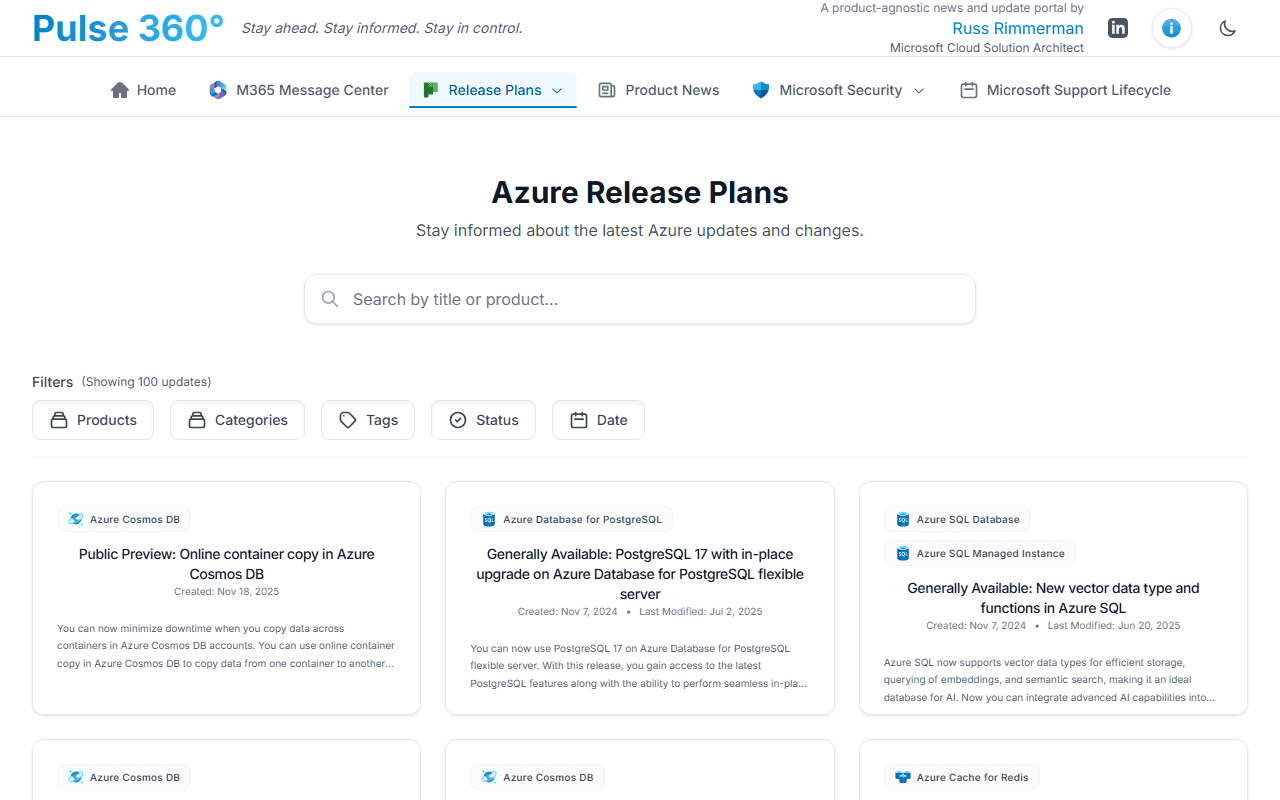Click the Azure SQL Managed Instance tag icon
Screen dimensions: 1280x800
coord(903,553)
